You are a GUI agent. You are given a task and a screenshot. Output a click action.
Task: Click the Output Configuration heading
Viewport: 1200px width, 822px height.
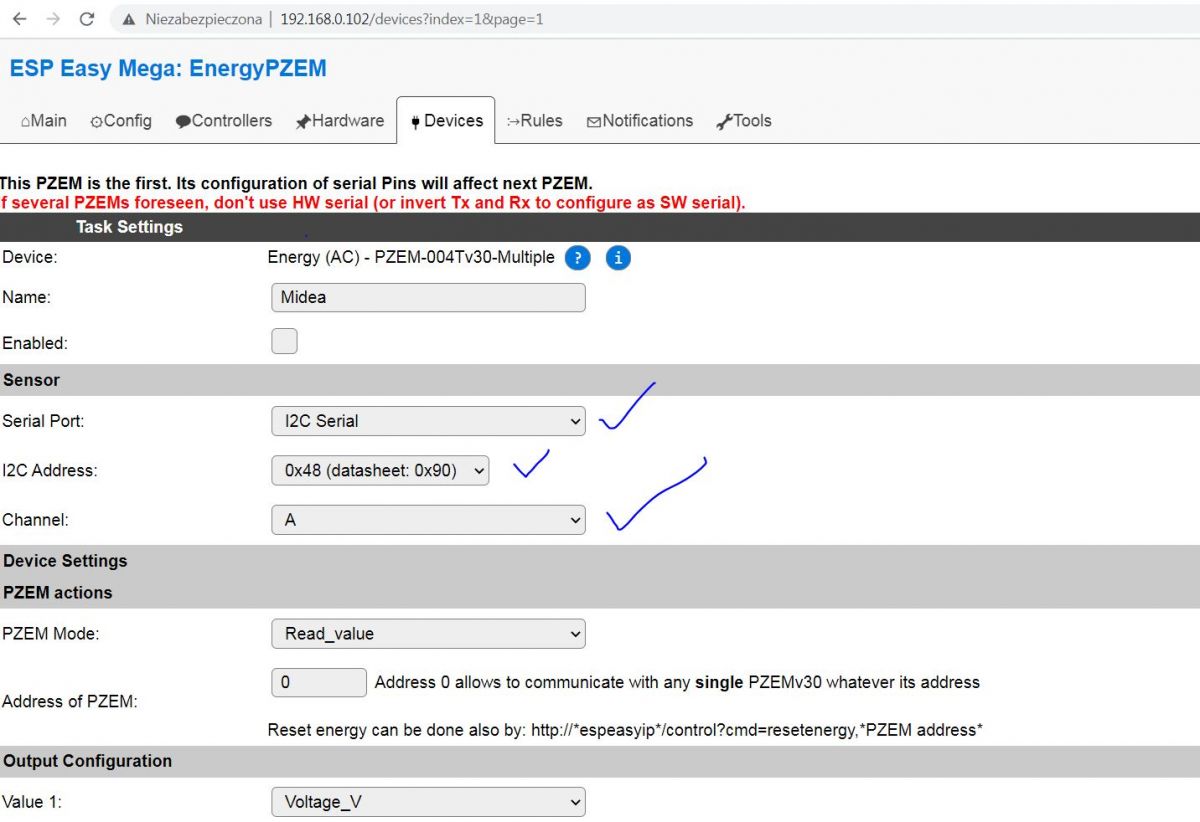pos(88,761)
